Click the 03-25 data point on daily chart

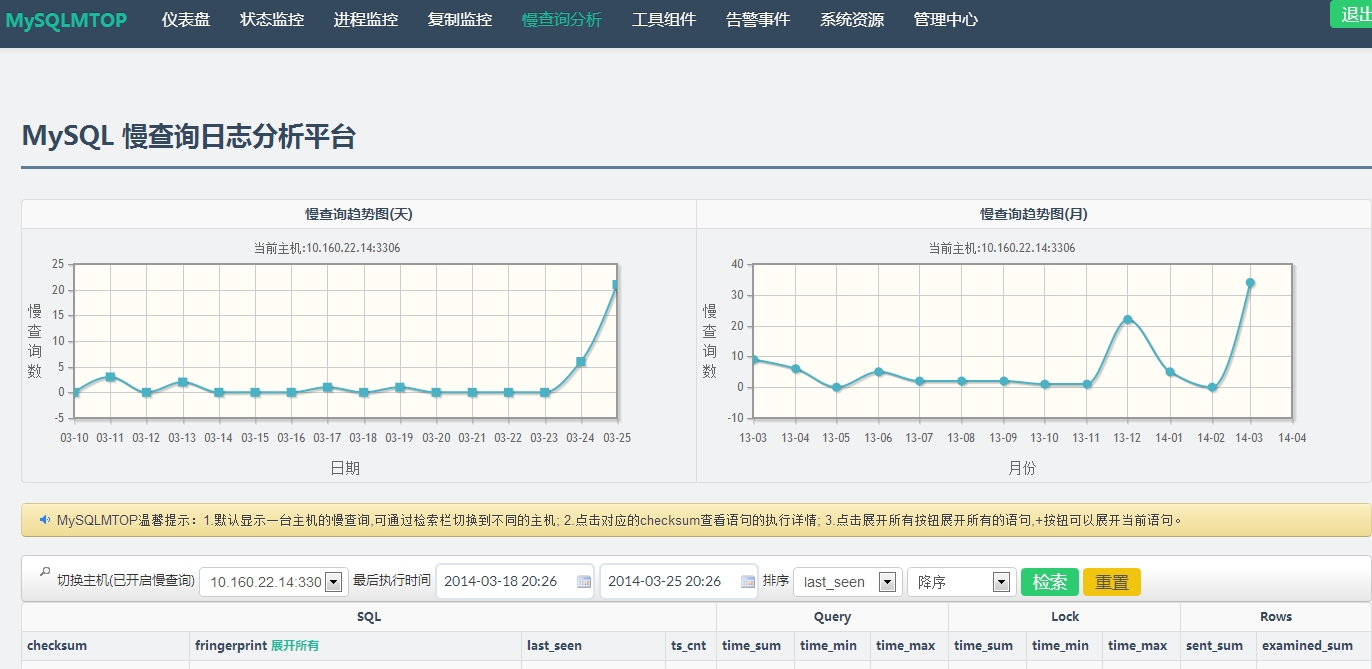(x=616, y=285)
